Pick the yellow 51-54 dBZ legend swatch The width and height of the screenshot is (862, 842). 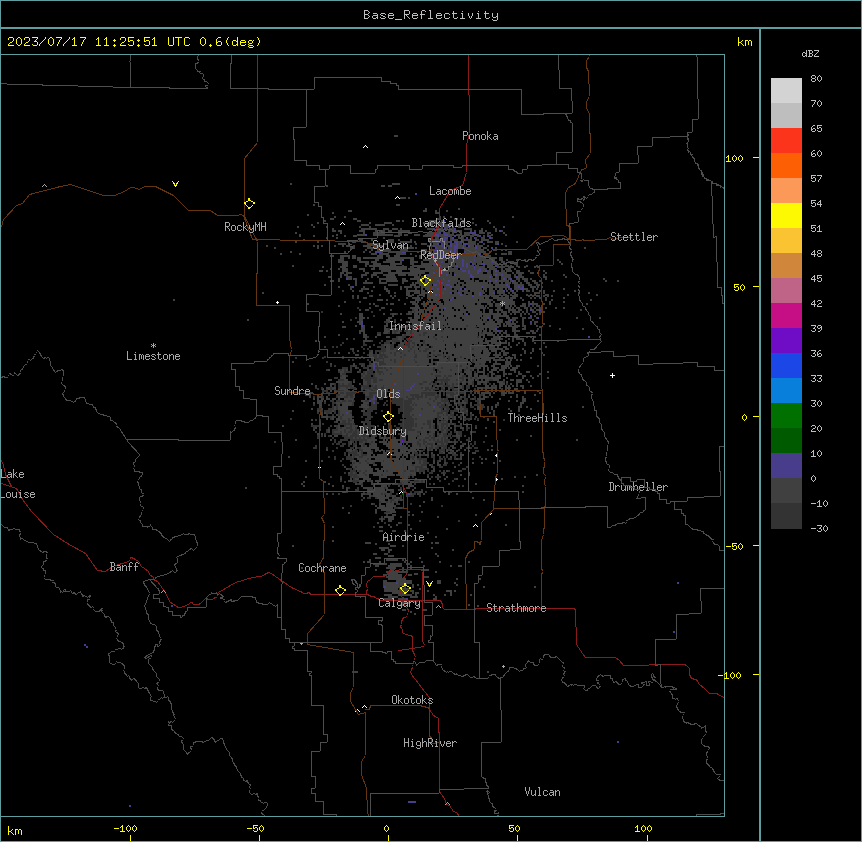pos(786,216)
